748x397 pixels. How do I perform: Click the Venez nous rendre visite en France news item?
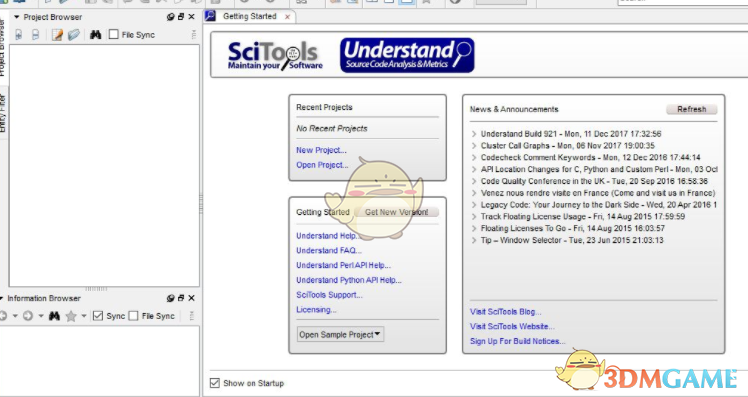pos(598,193)
